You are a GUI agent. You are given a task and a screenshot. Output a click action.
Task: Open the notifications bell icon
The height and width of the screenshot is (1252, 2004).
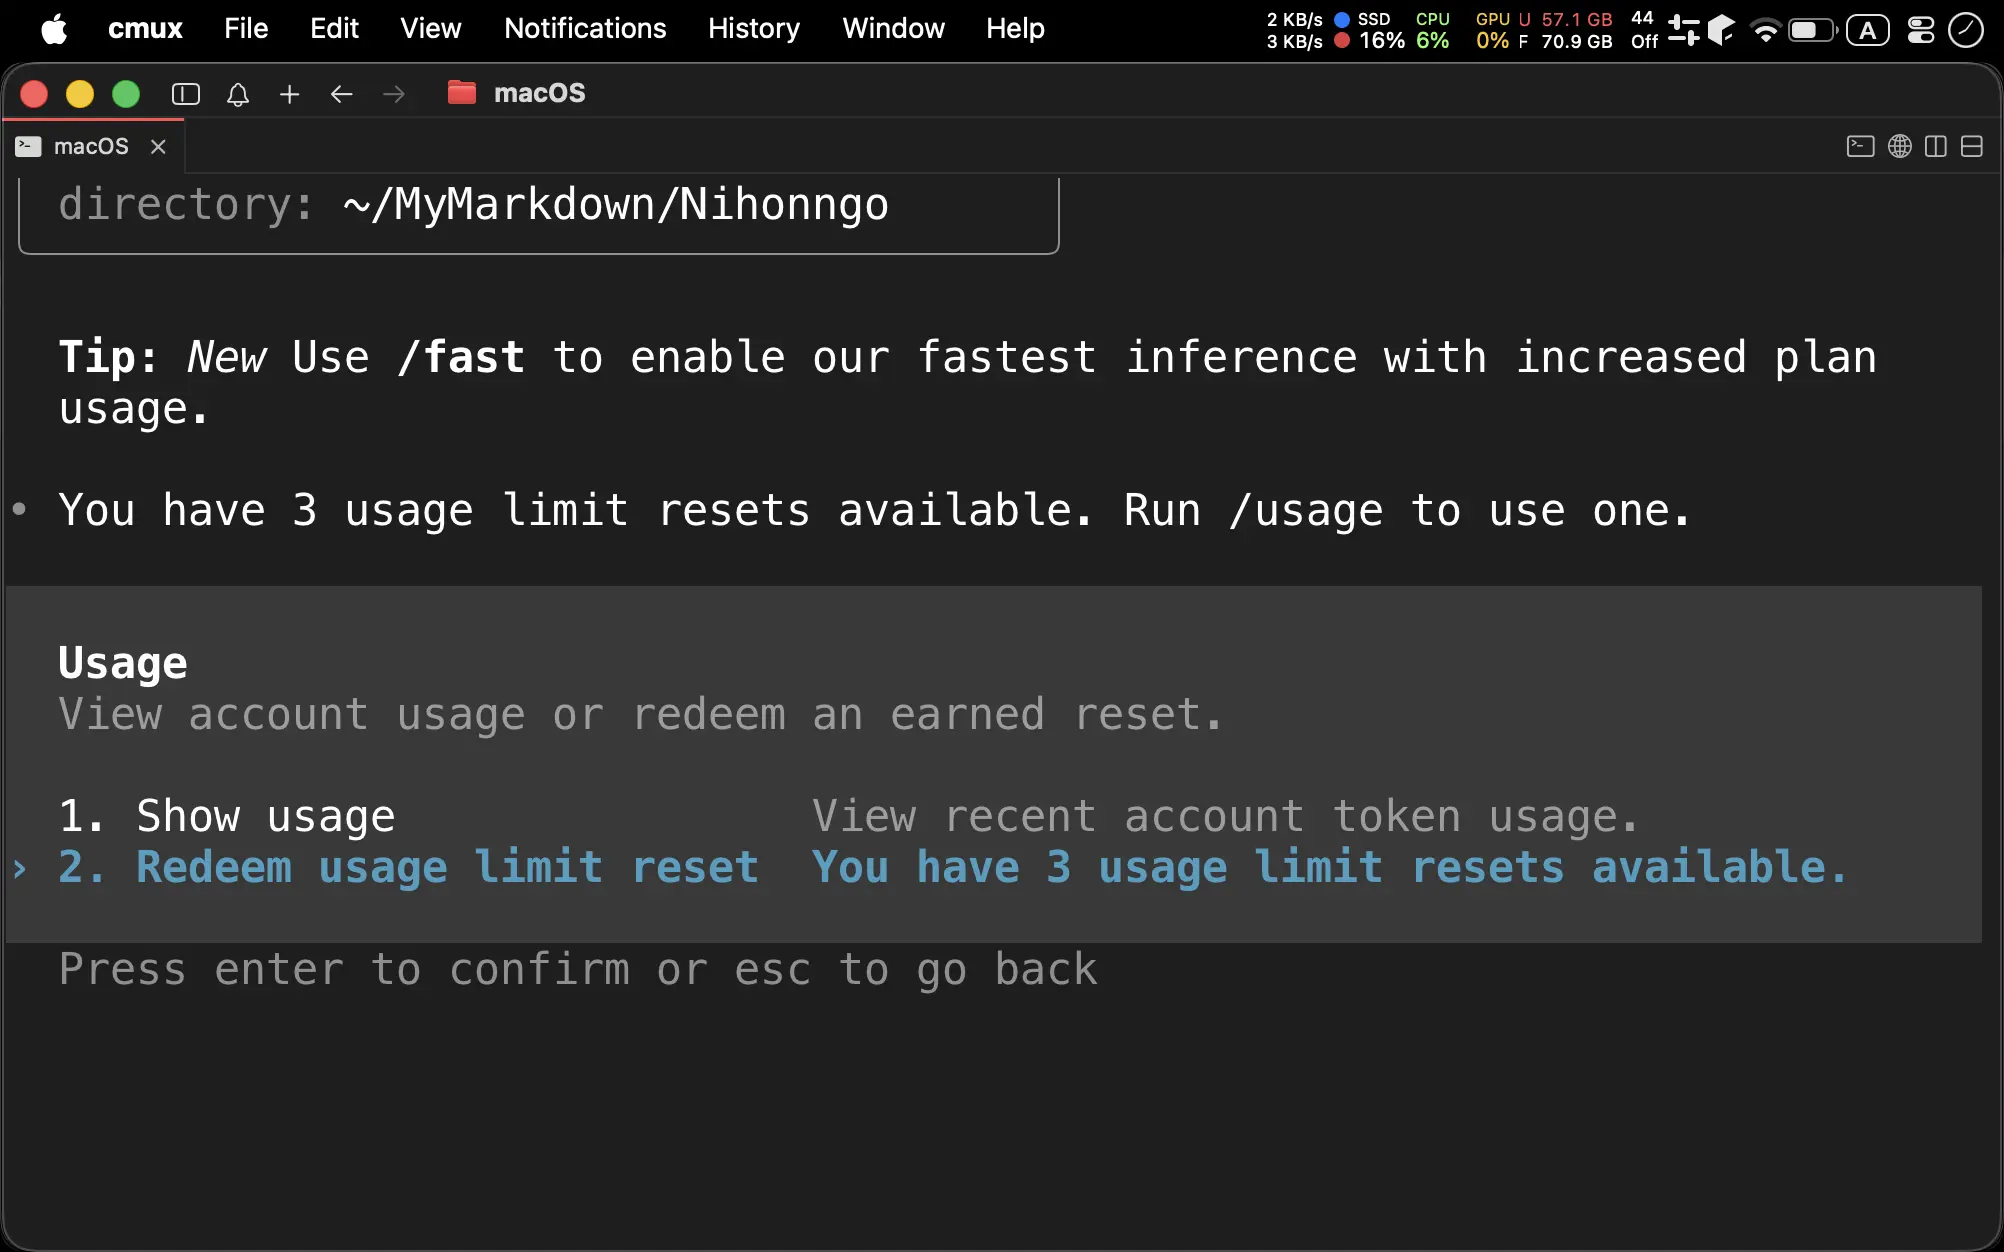238,94
